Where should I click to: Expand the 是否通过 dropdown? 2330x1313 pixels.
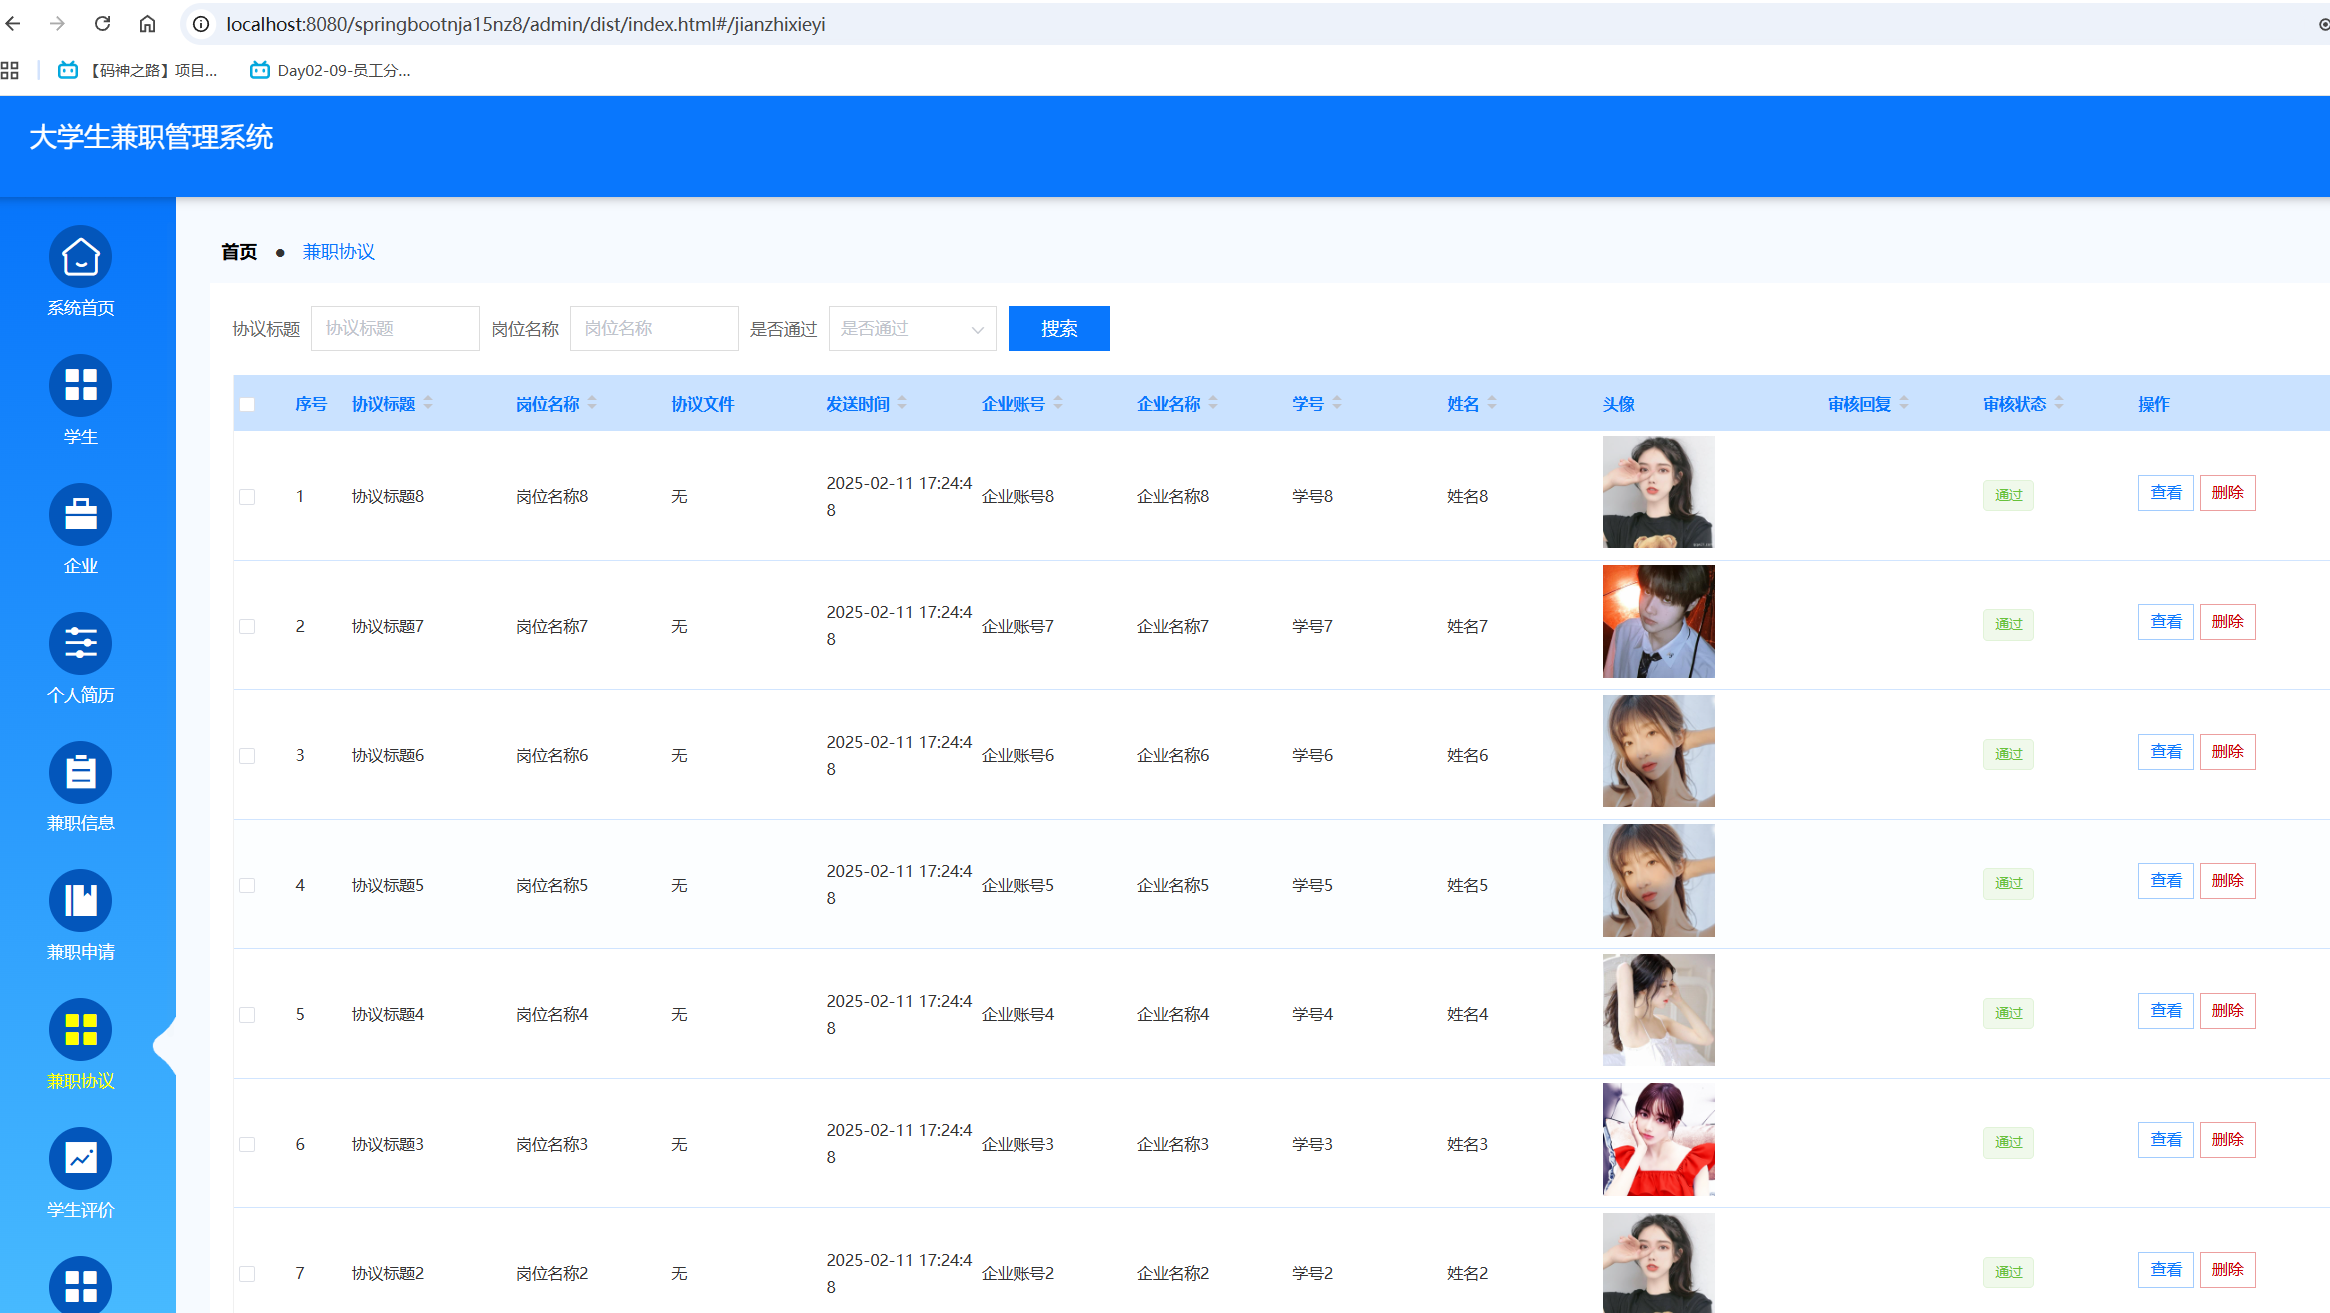pyautogui.click(x=912, y=329)
